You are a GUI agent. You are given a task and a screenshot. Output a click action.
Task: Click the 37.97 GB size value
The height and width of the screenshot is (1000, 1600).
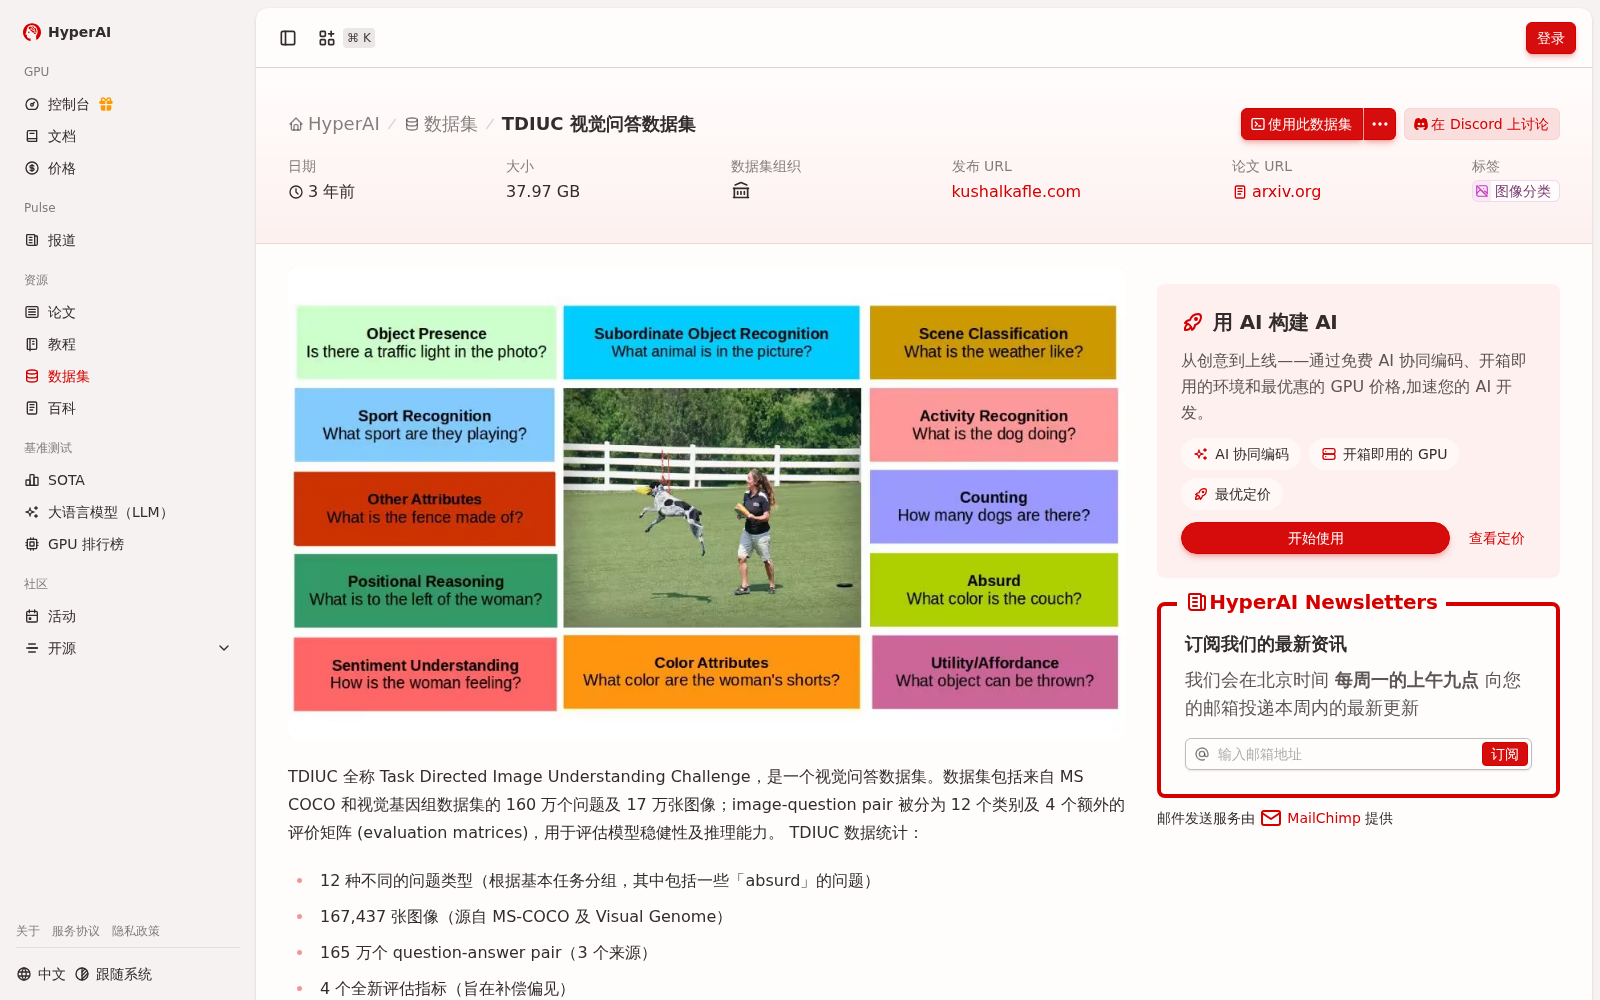(543, 191)
